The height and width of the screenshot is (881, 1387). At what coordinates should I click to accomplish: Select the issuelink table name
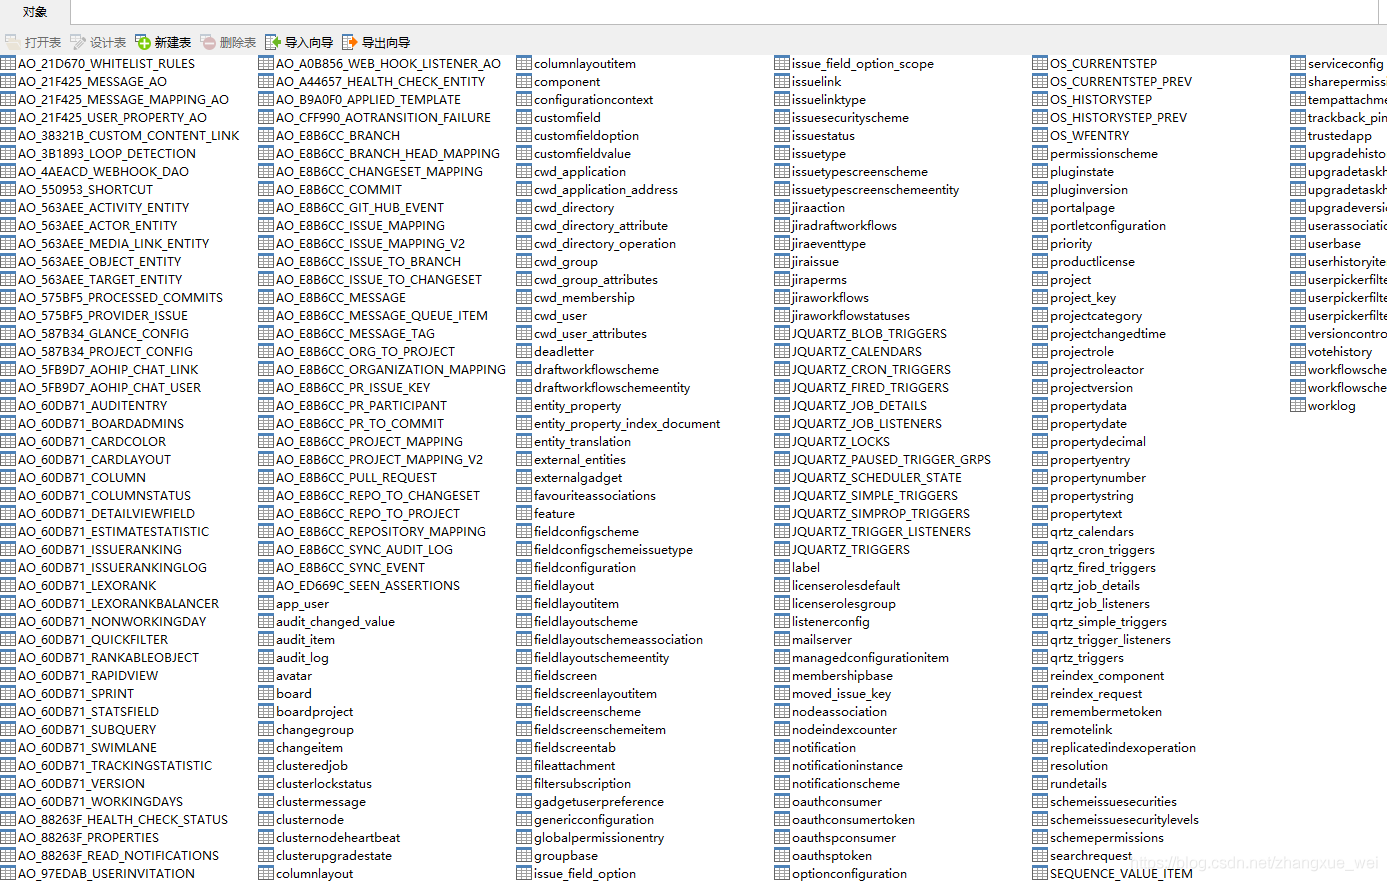coord(817,81)
